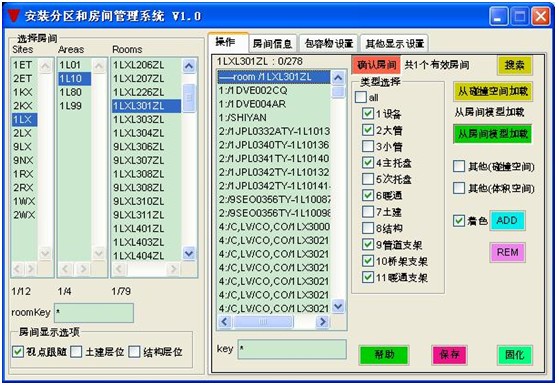Uncheck the '着色' coloring checkbox
Viewport: 559px width, 386px height.
click(459, 221)
